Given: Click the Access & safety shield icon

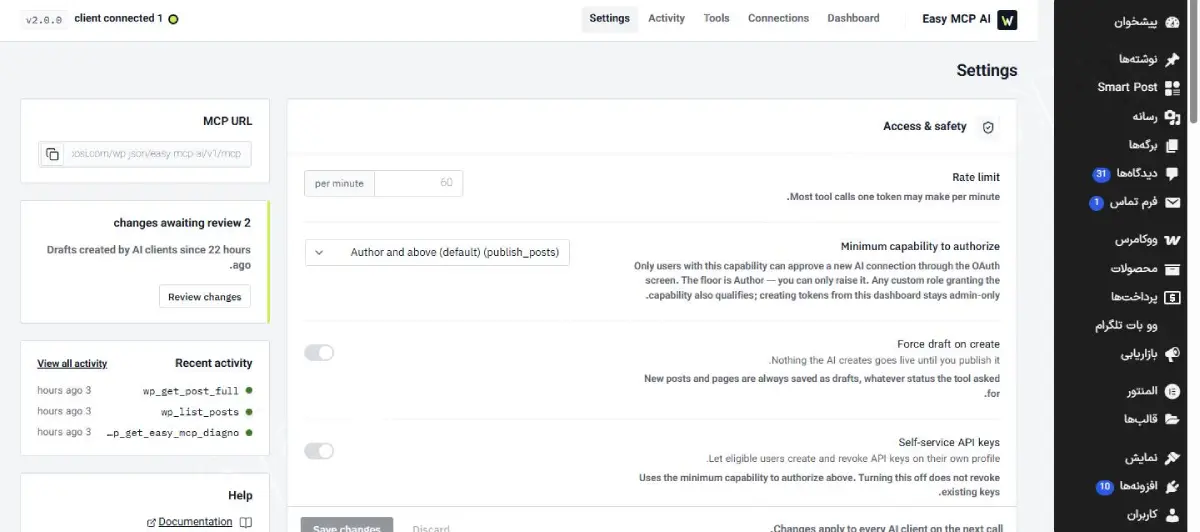Looking at the screenshot, I should (988, 127).
